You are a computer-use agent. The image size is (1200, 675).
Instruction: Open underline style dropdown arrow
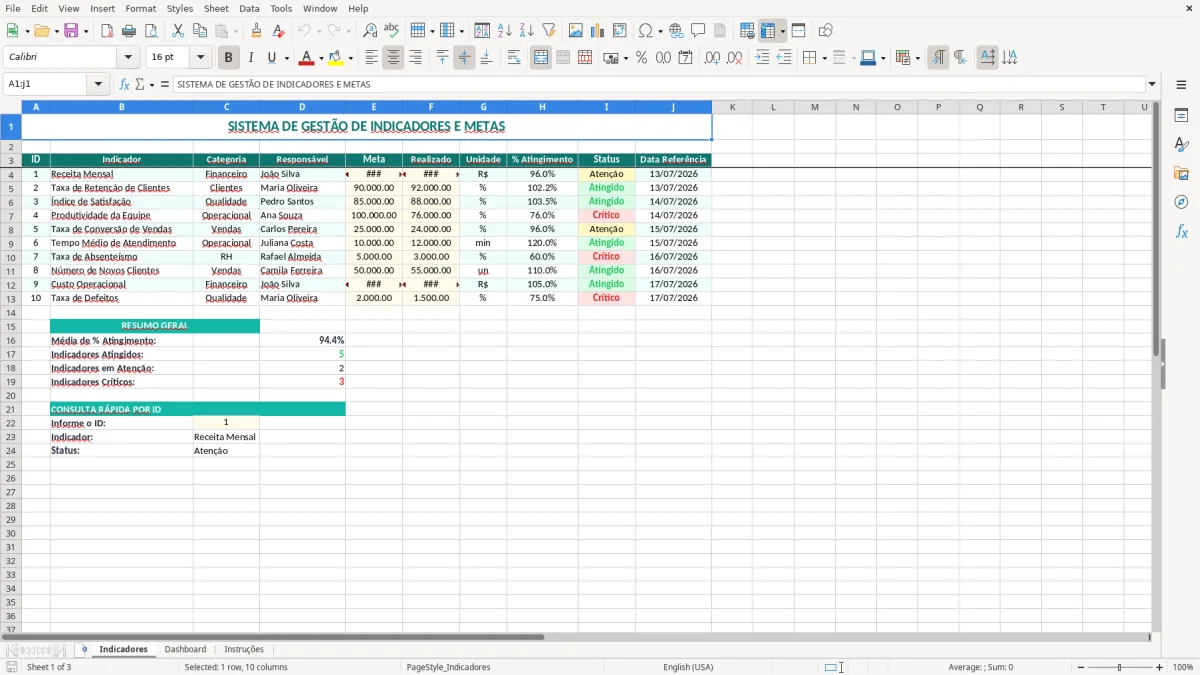pyautogui.click(x=286, y=58)
